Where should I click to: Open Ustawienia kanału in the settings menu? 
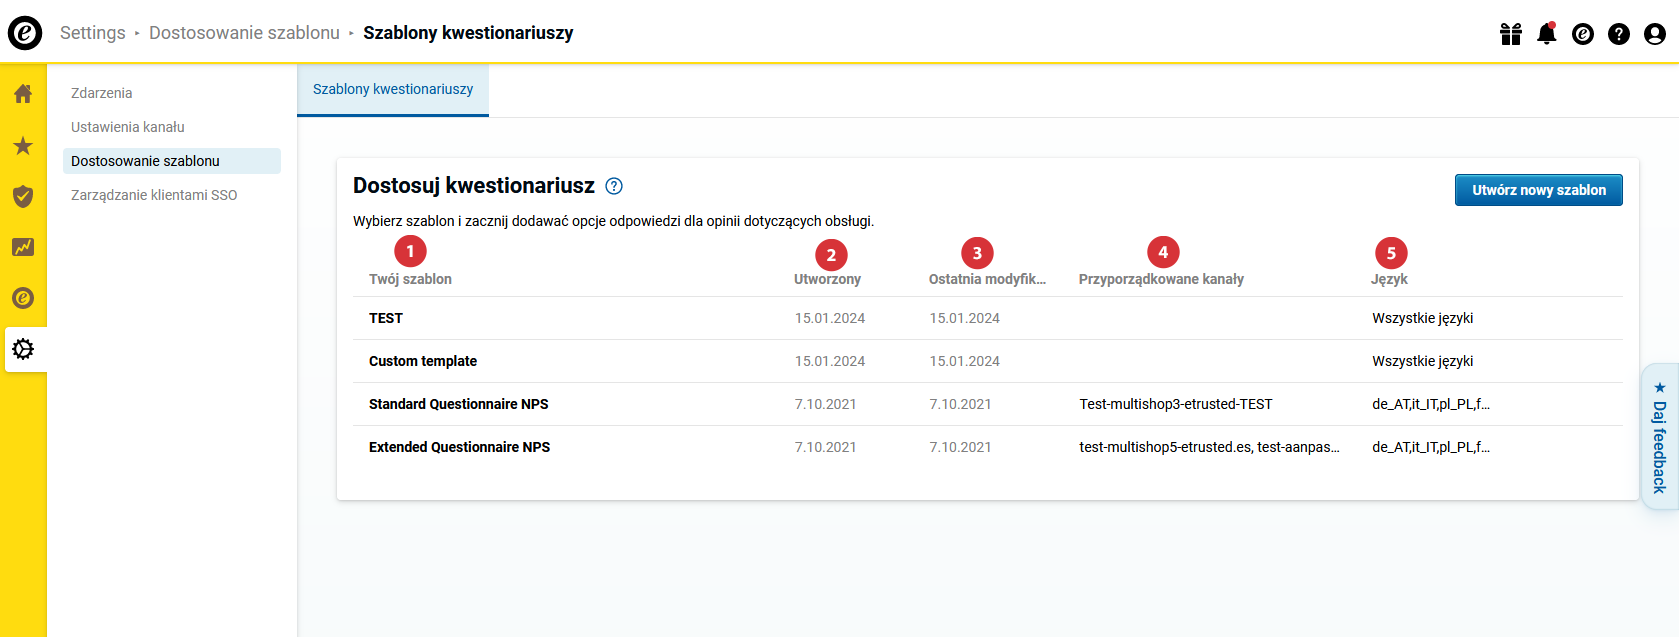point(128,127)
